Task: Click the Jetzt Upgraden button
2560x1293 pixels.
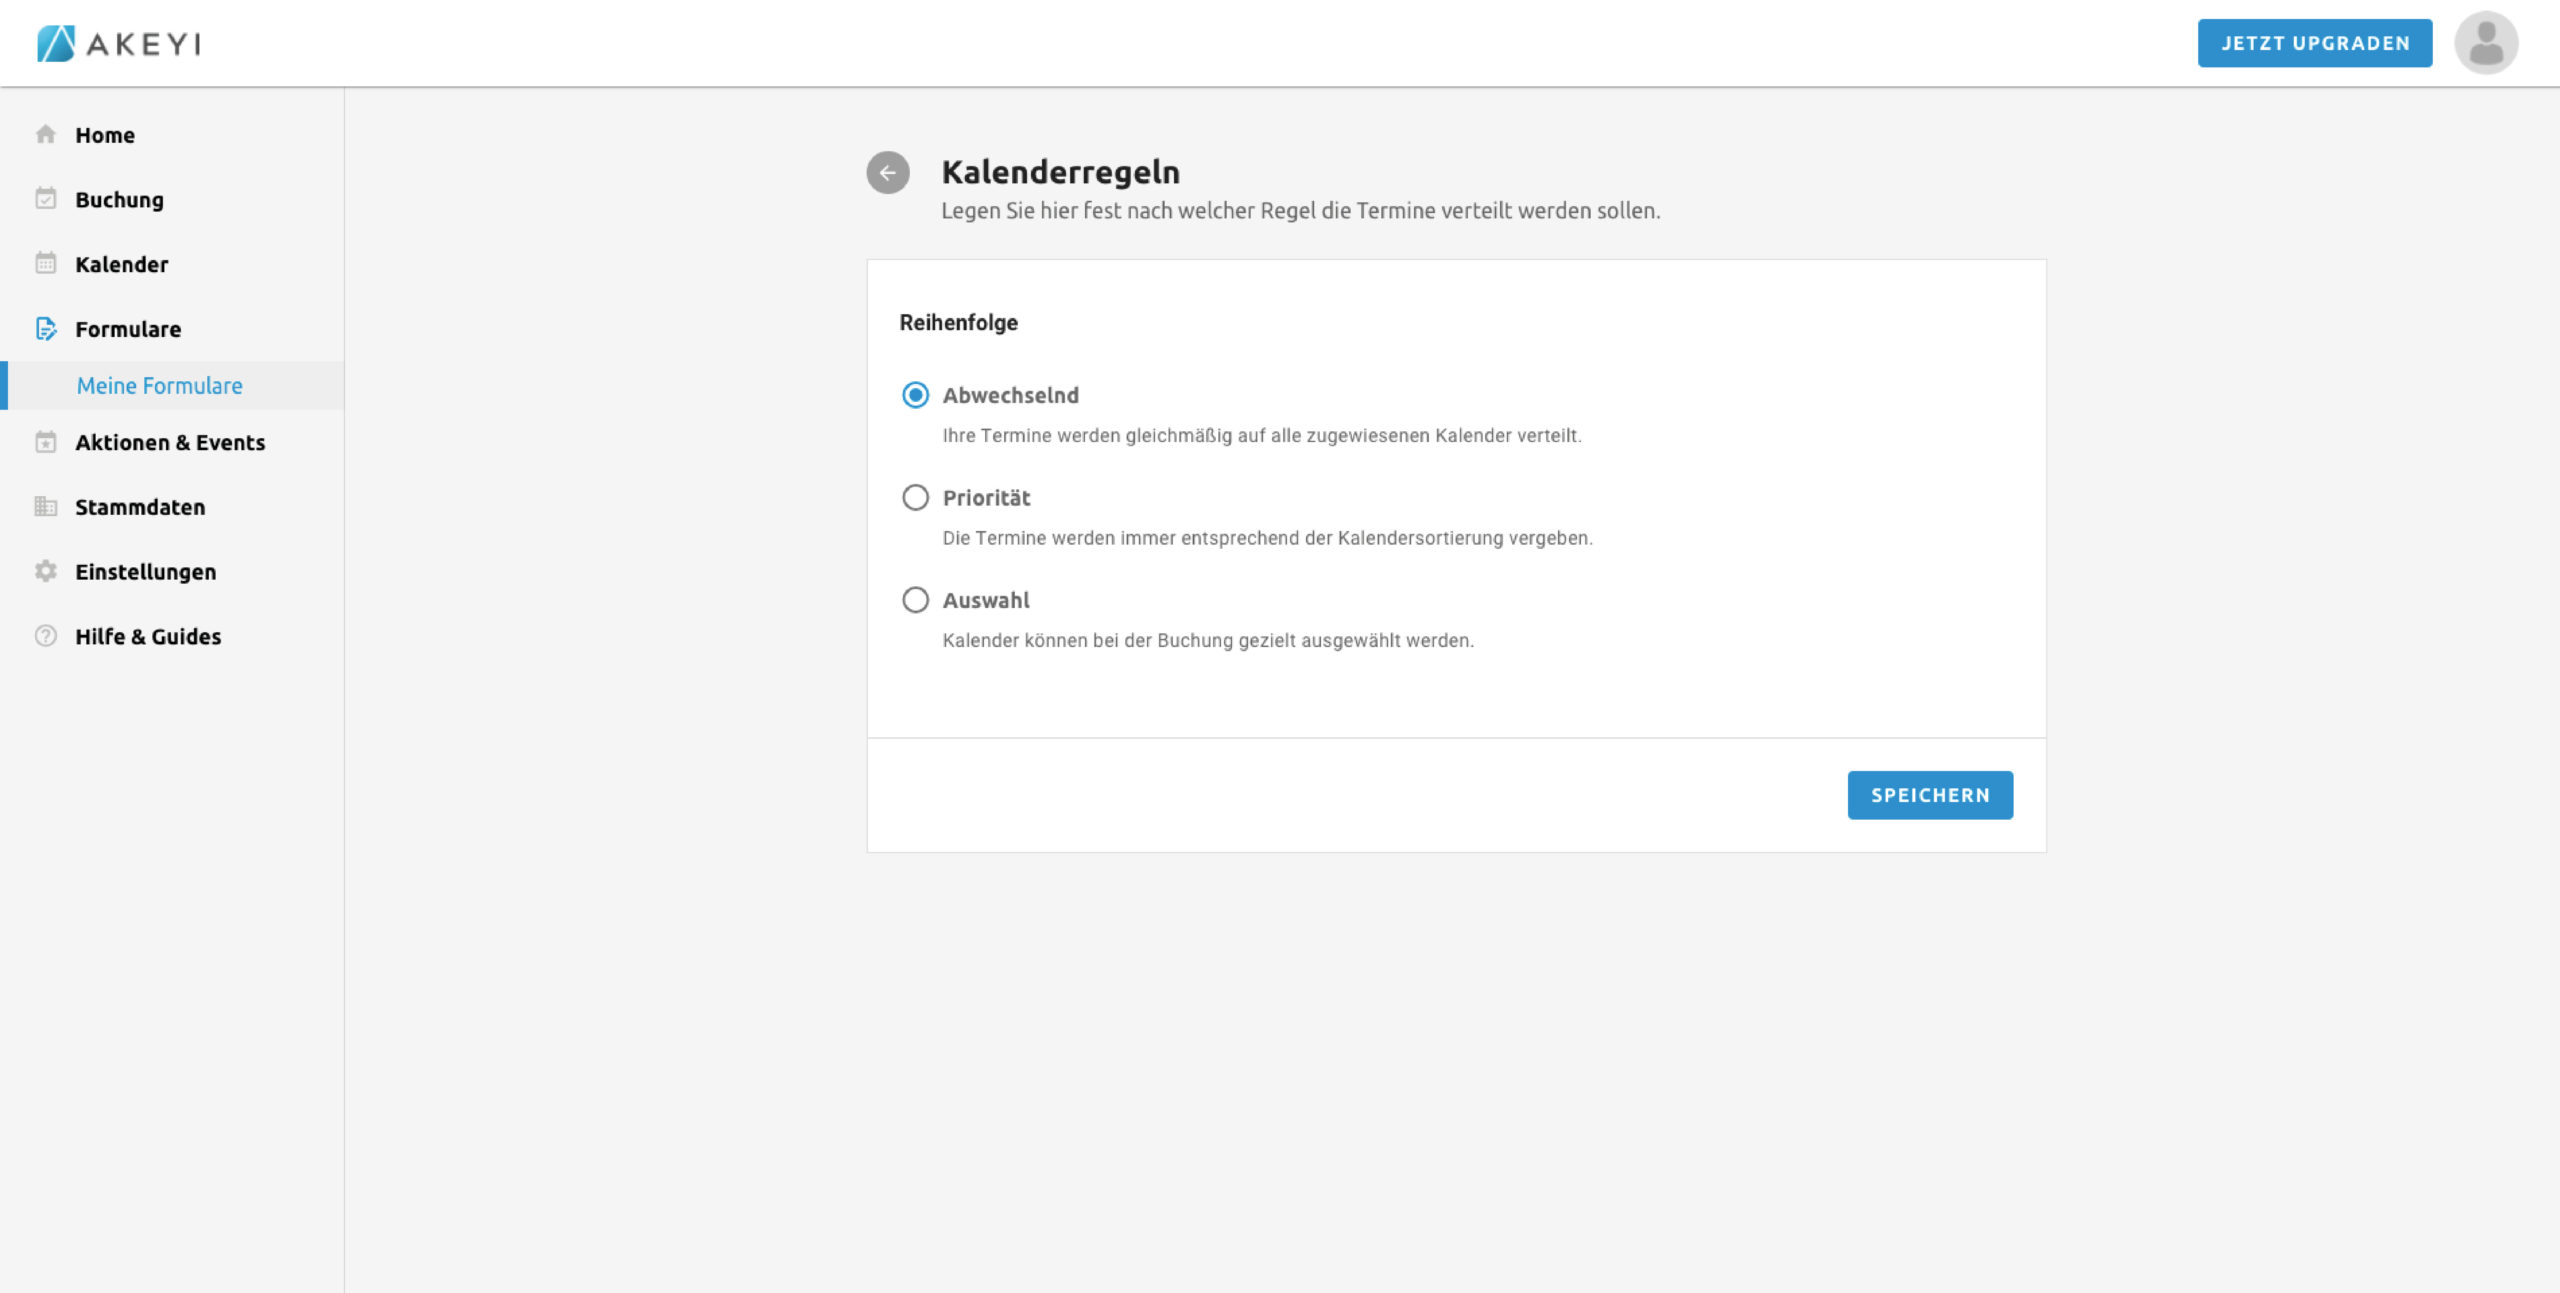Action: point(2314,43)
